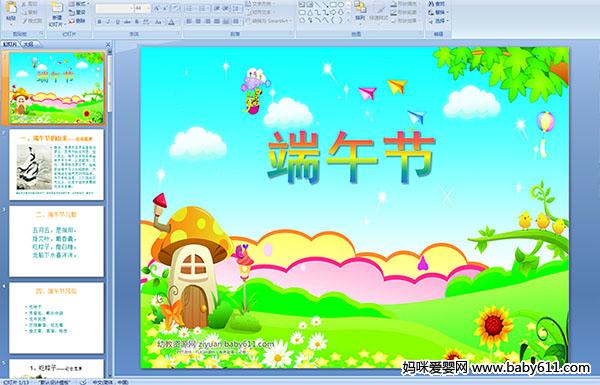Open the font size dropdown
Viewport: 600px width, 385px height.
[x=148, y=8]
